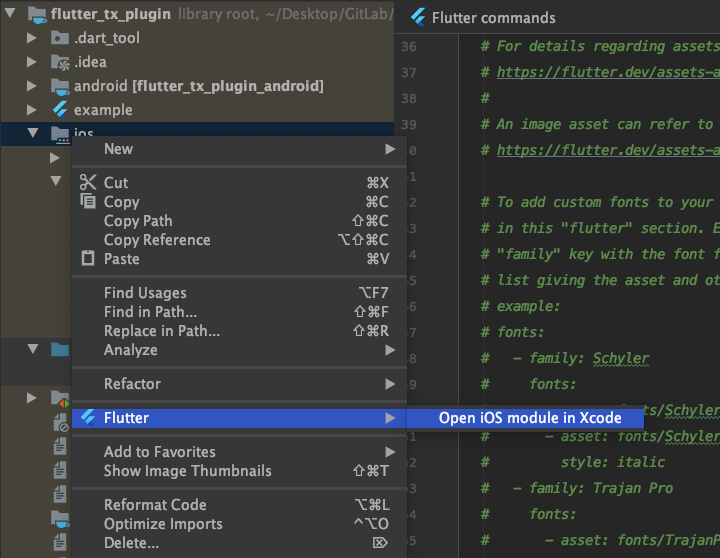Click line number 38 in the gutter

click(x=409, y=98)
